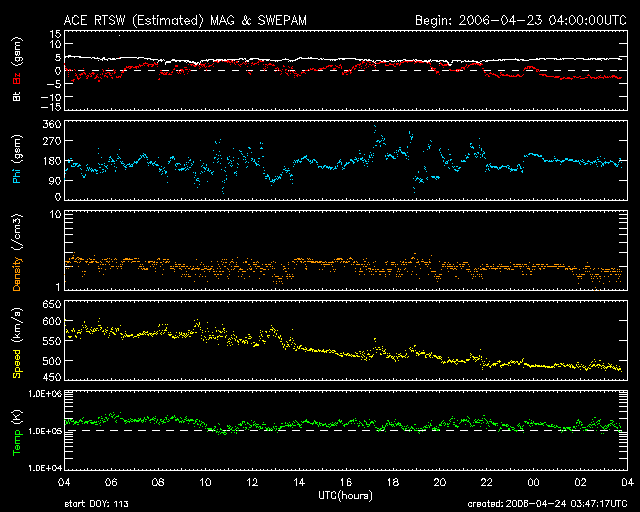Click the '(/cm3)' unit on Density axis
This screenshot has height=512, width=640.
pyautogui.click(x=17, y=232)
